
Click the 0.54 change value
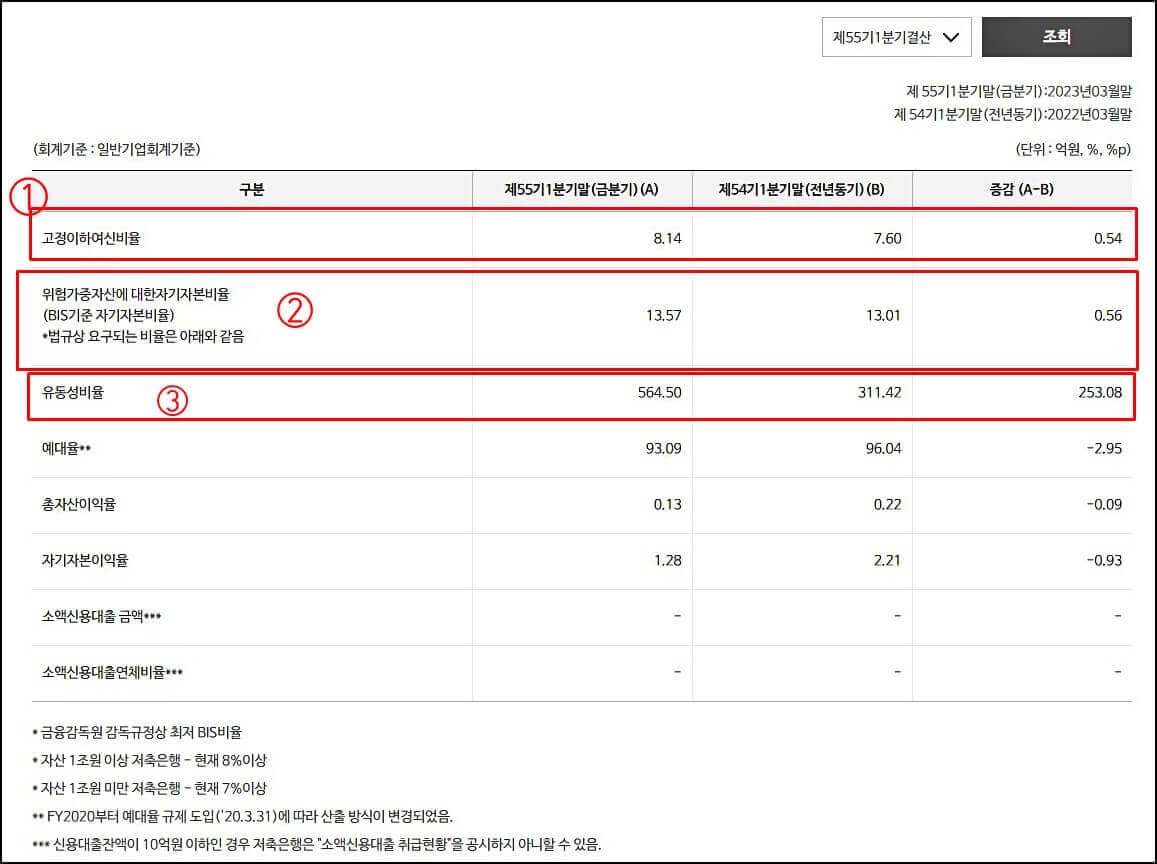[1108, 238]
